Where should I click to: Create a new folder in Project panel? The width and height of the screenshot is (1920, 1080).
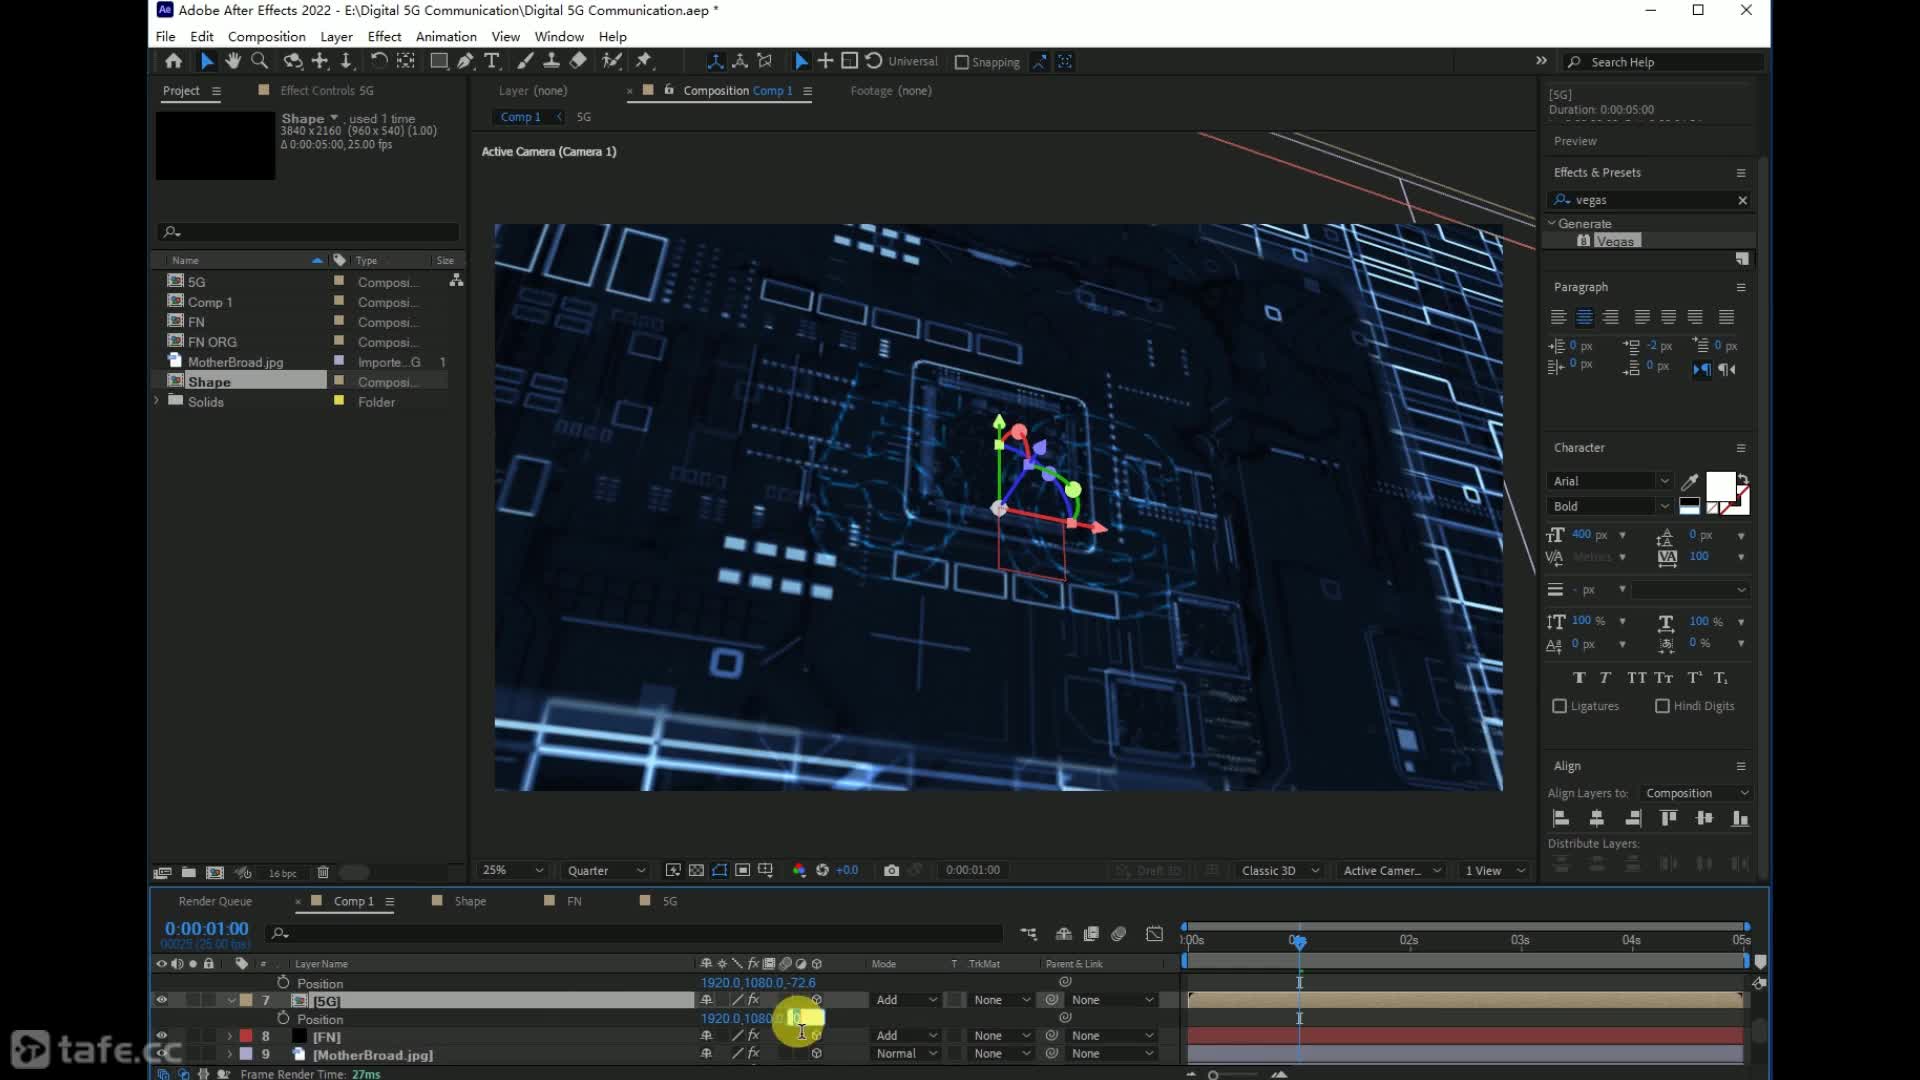click(x=188, y=872)
